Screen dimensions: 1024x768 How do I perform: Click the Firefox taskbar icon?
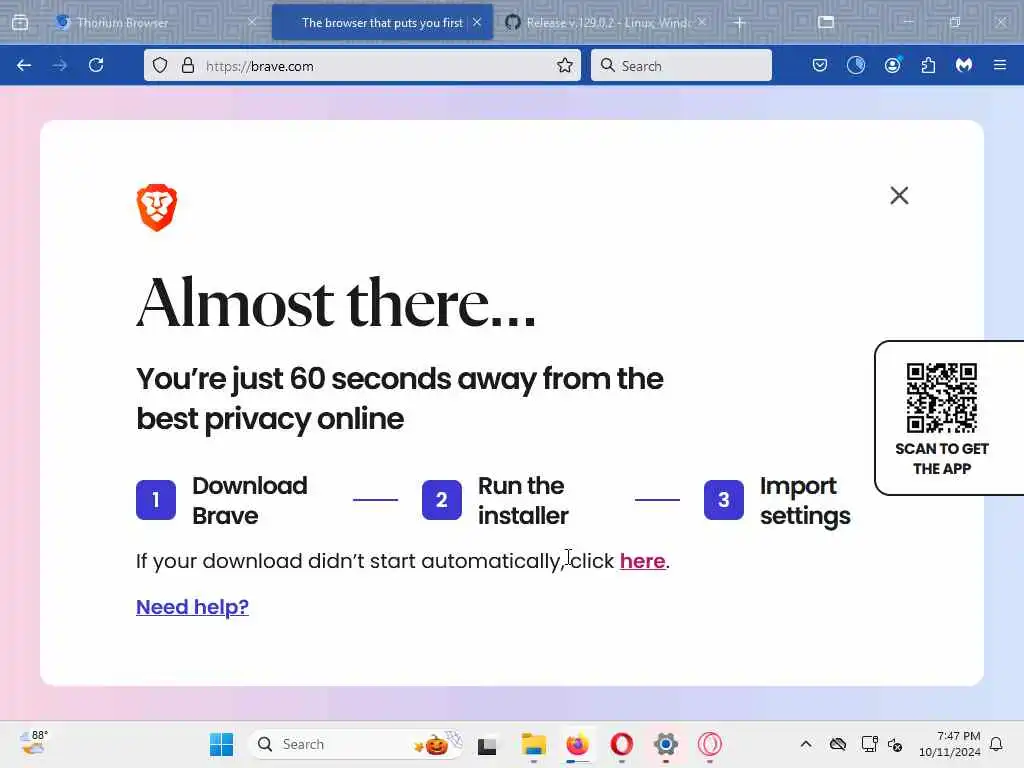(577, 744)
